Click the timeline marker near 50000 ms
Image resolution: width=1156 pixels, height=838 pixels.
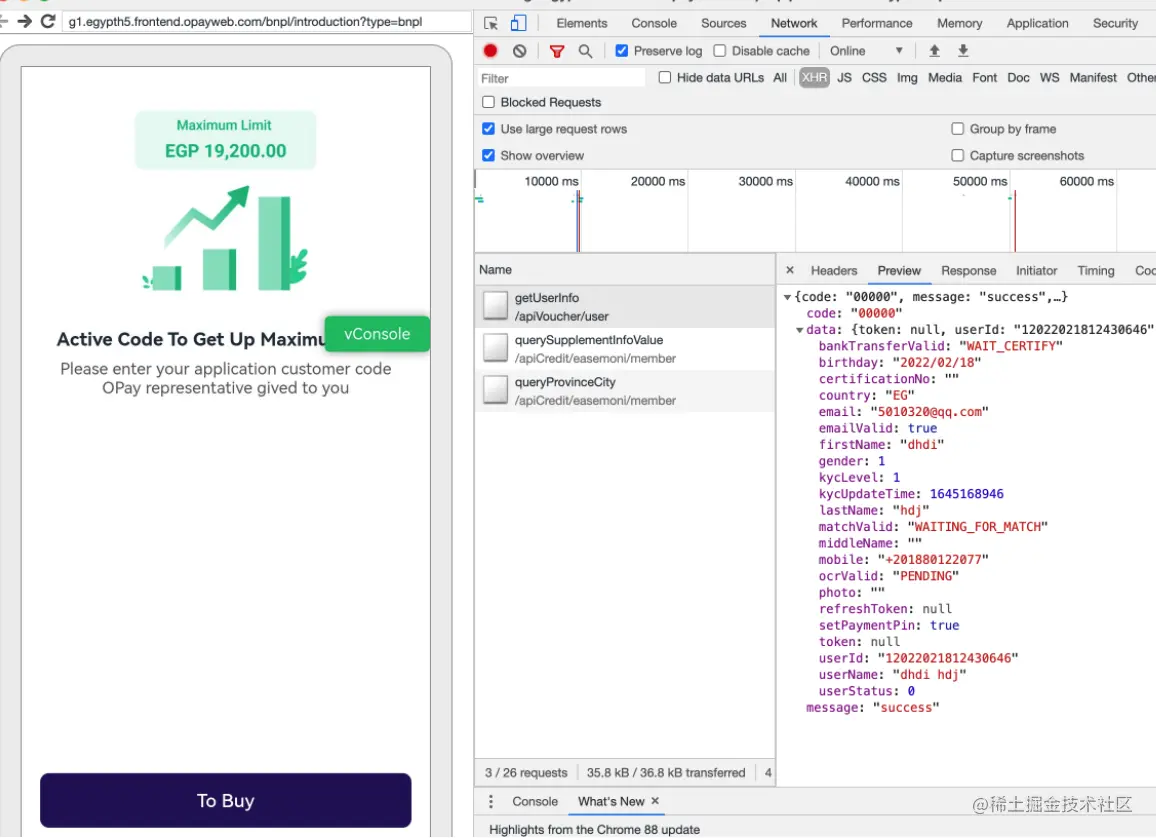point(1014,221)
